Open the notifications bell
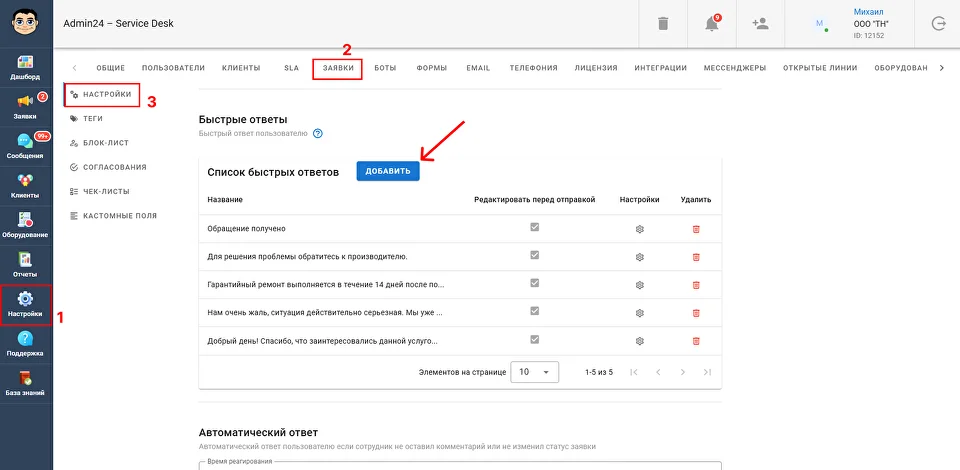 click(712, 24)
